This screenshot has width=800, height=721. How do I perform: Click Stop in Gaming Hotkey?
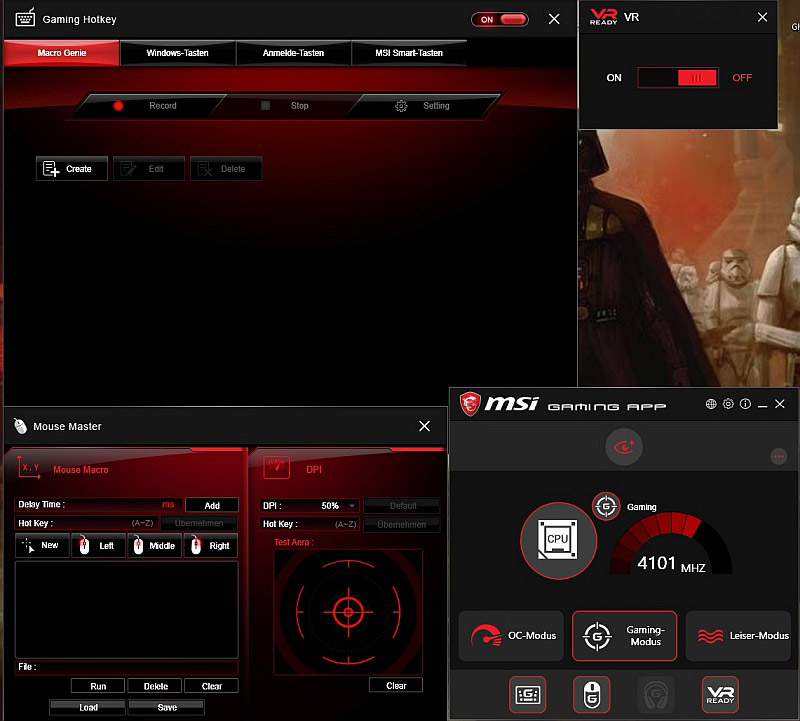click(x=286, y=106)
